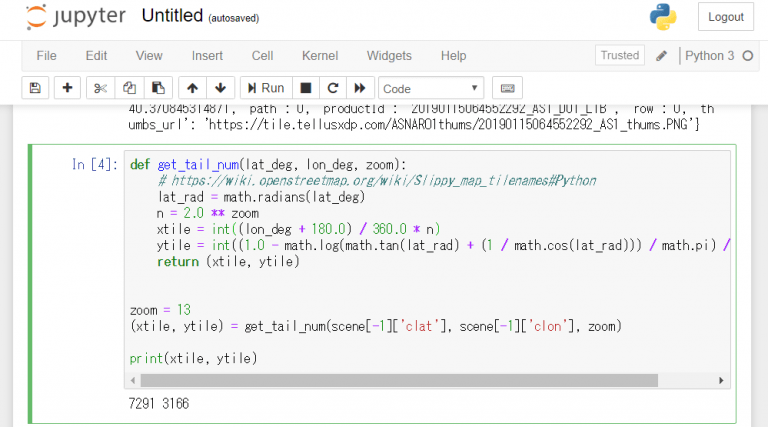Click the Python 3 kernel name
Image resolution: width=768 pixels, height=427 pixels.
[x=709, y=56]
